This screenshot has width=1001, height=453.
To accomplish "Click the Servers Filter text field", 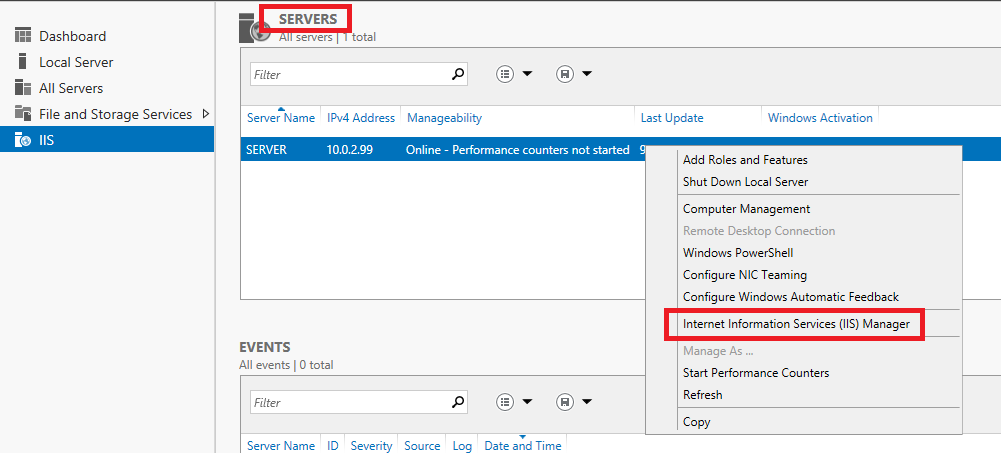I will (346, 74).
